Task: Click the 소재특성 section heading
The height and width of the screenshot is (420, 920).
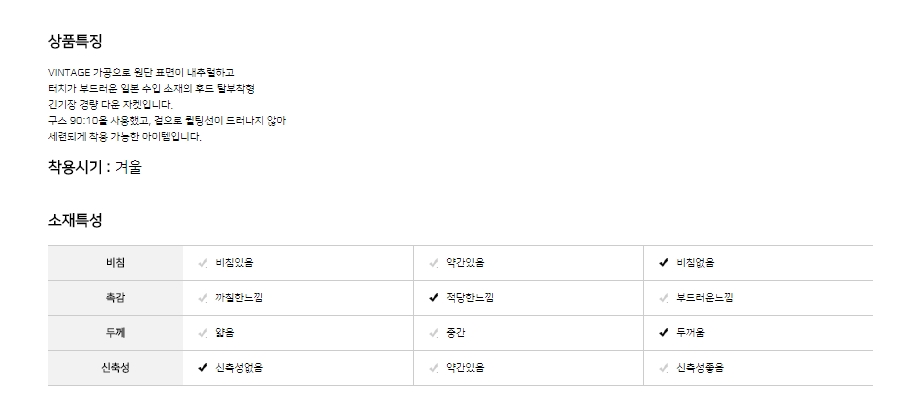Action: (x=75, y=220)
